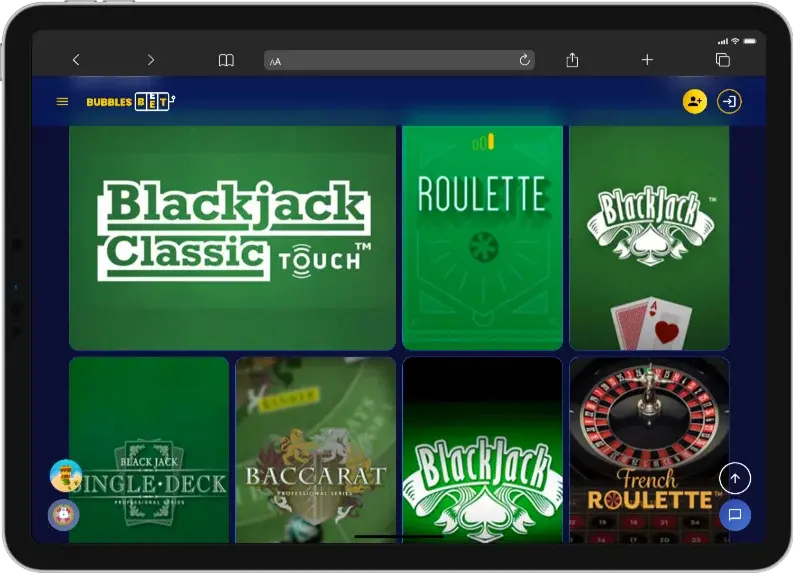Tap the Safari address bar field
The image size is (793, 573).
400,60
